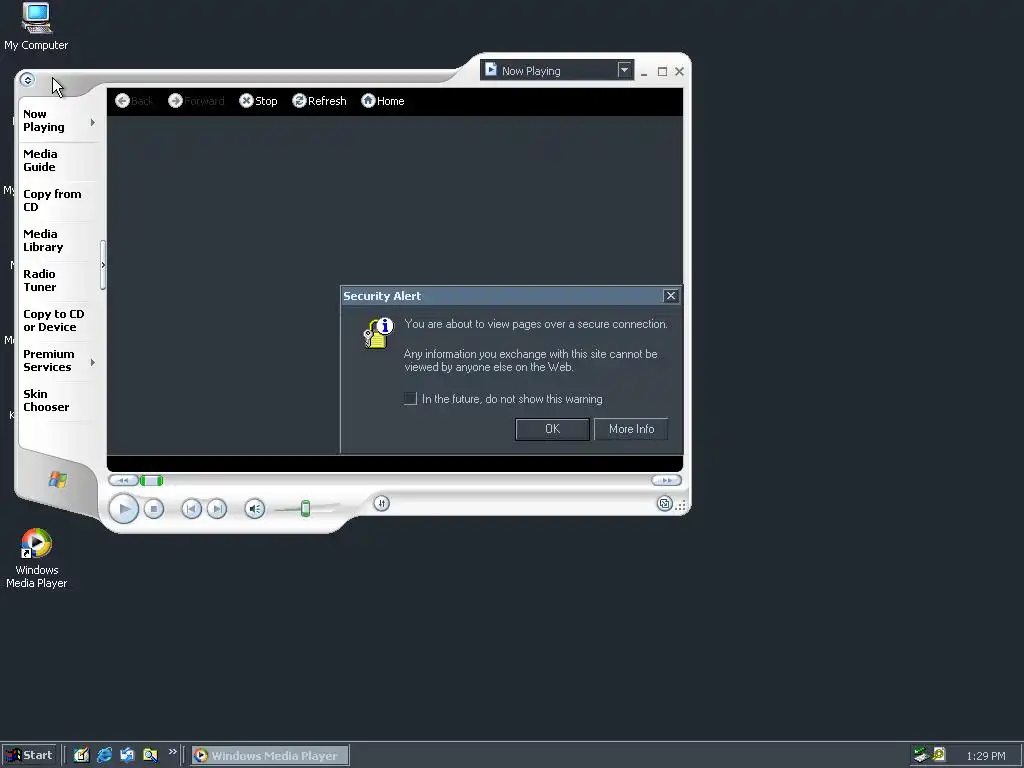Expand hidden Quick Launch items chevron
1024x768 pixels.
click(x=172, y=752)
